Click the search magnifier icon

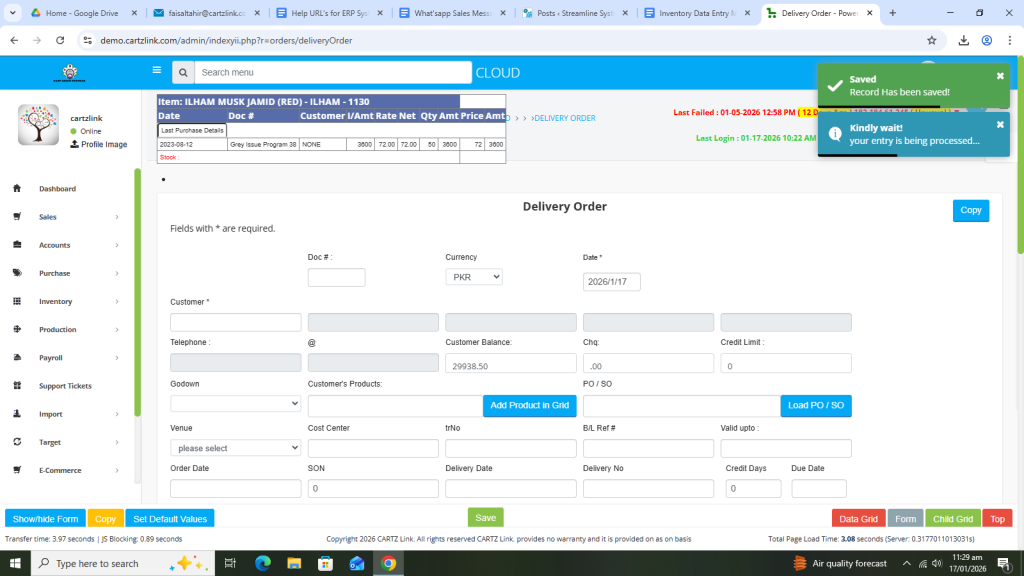point(182,73)
